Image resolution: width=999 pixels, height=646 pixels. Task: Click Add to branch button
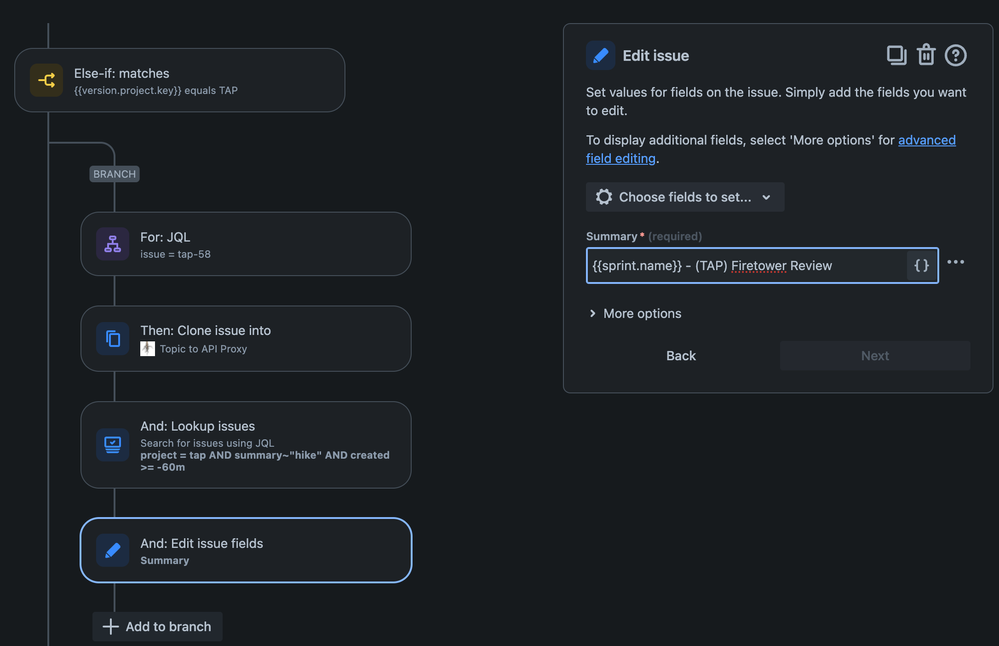158,627
